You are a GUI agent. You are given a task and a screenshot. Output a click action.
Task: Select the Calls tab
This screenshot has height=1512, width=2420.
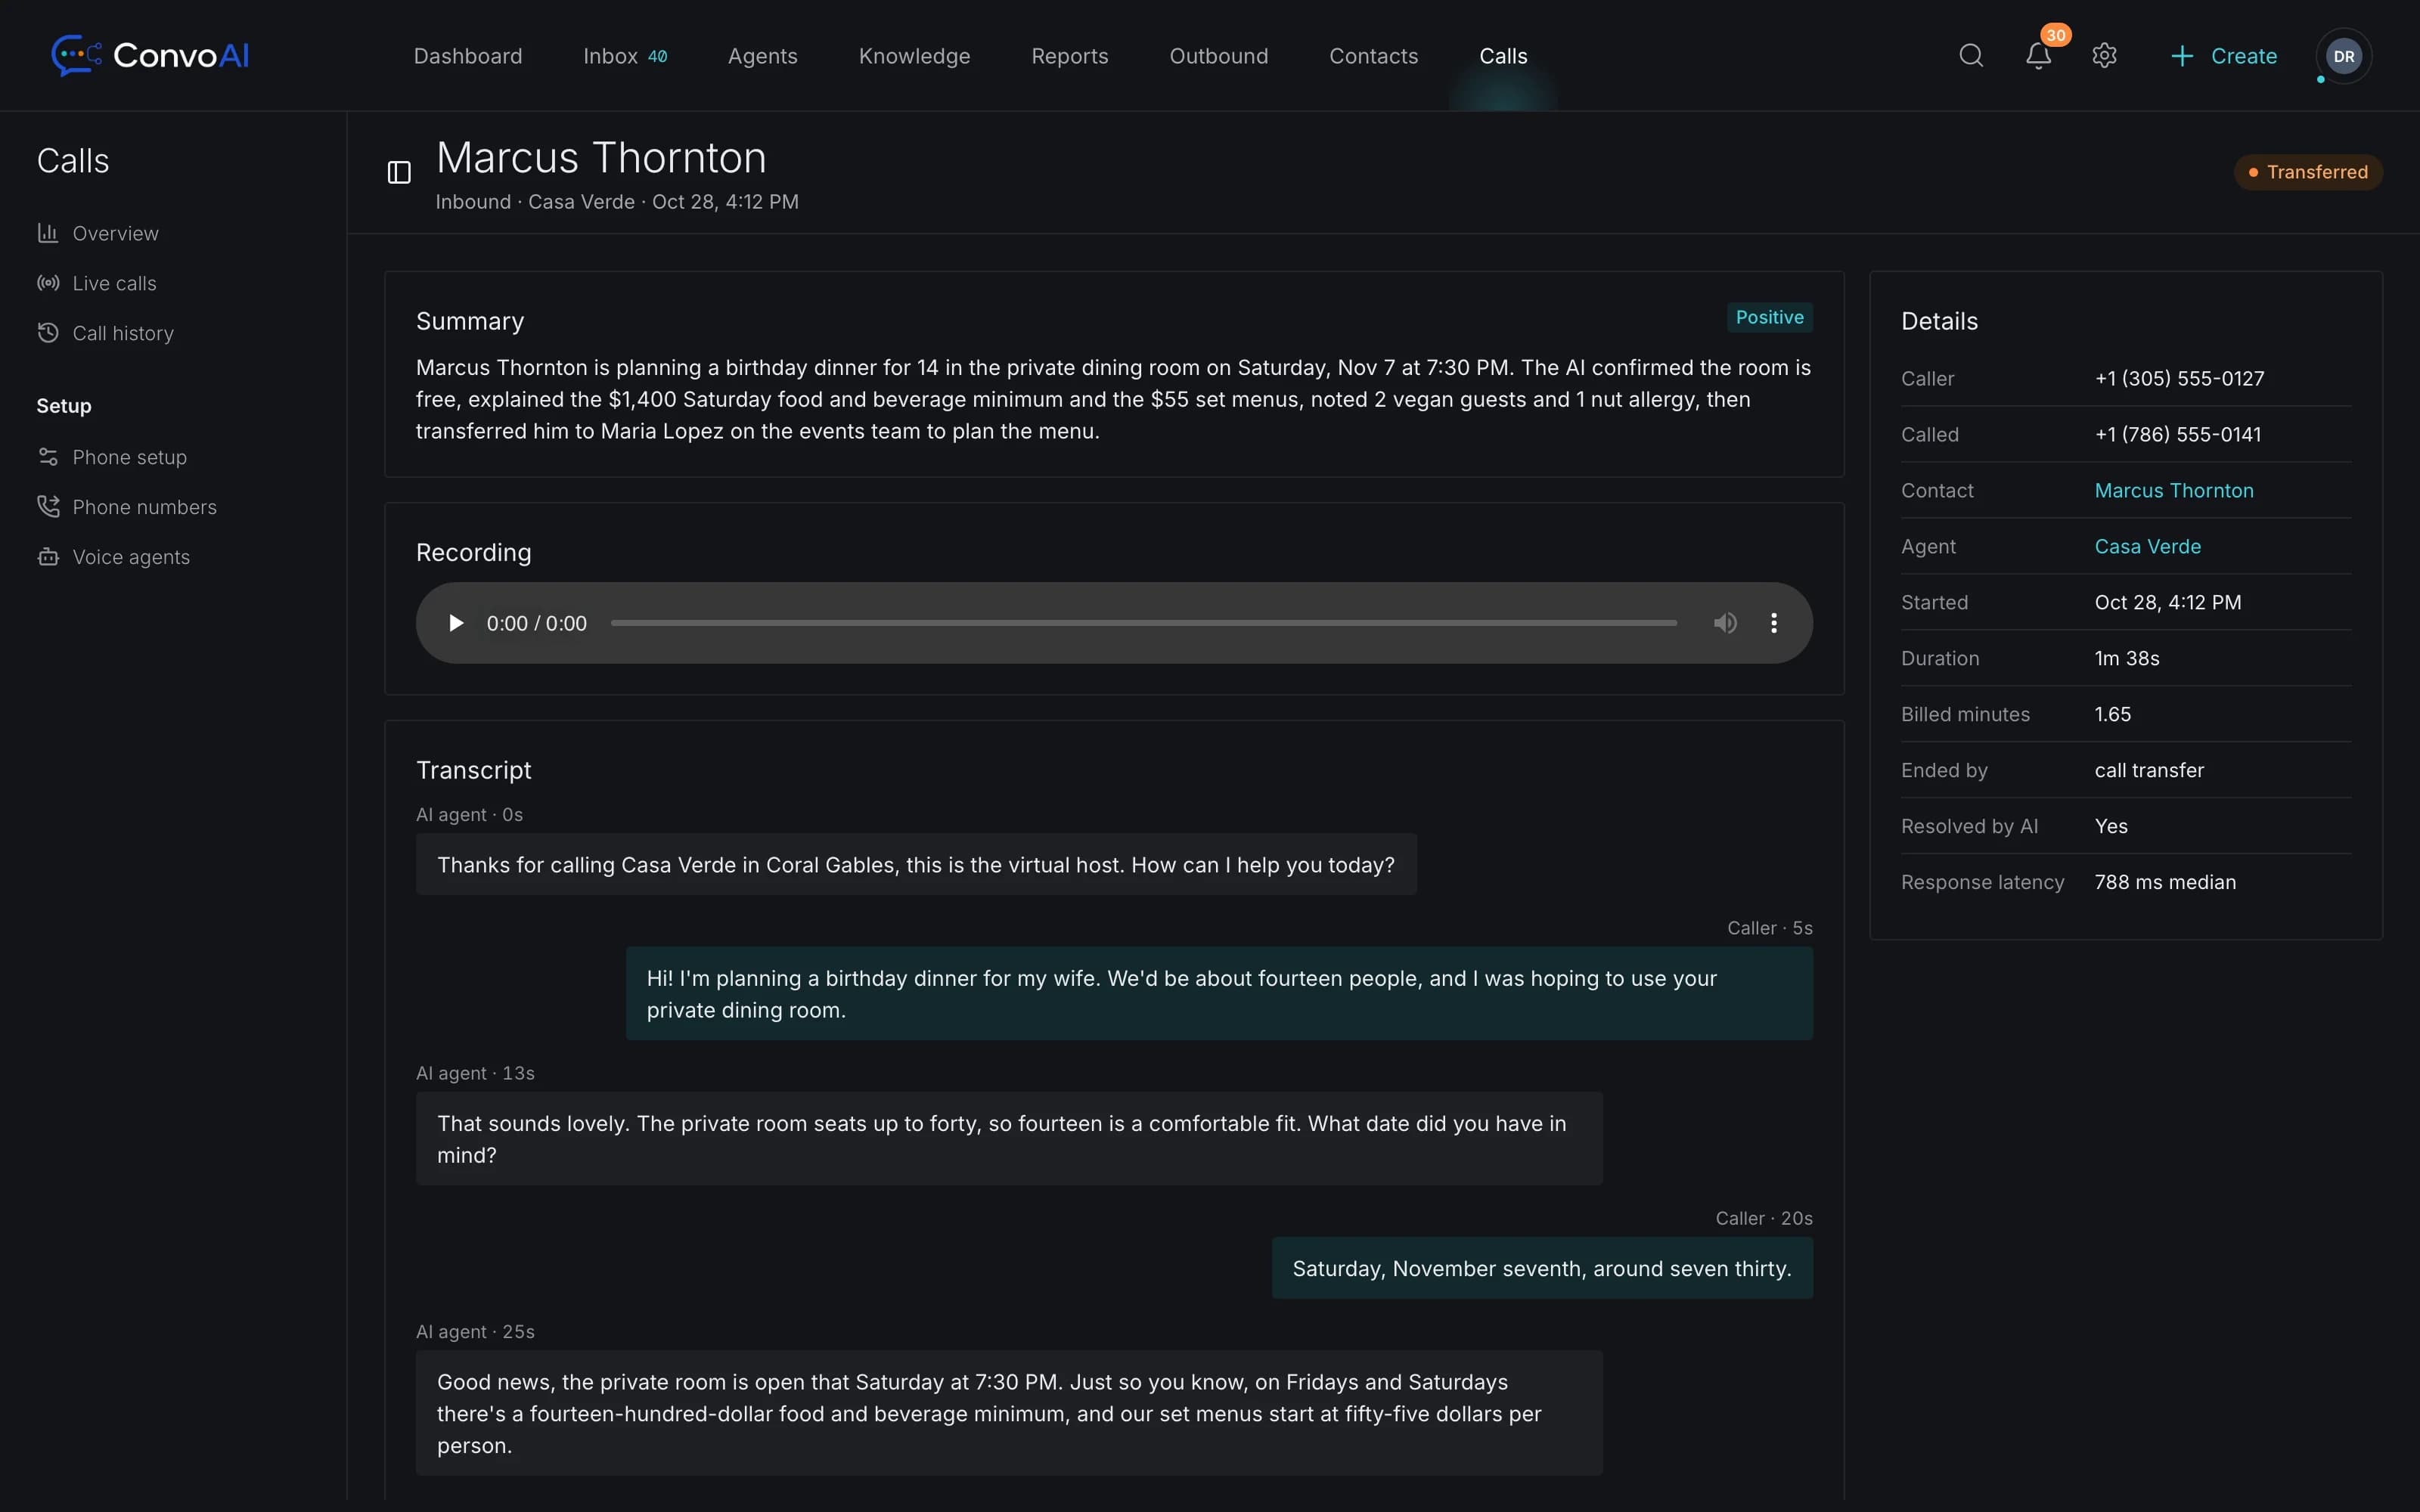click(x=1503, y=56)
